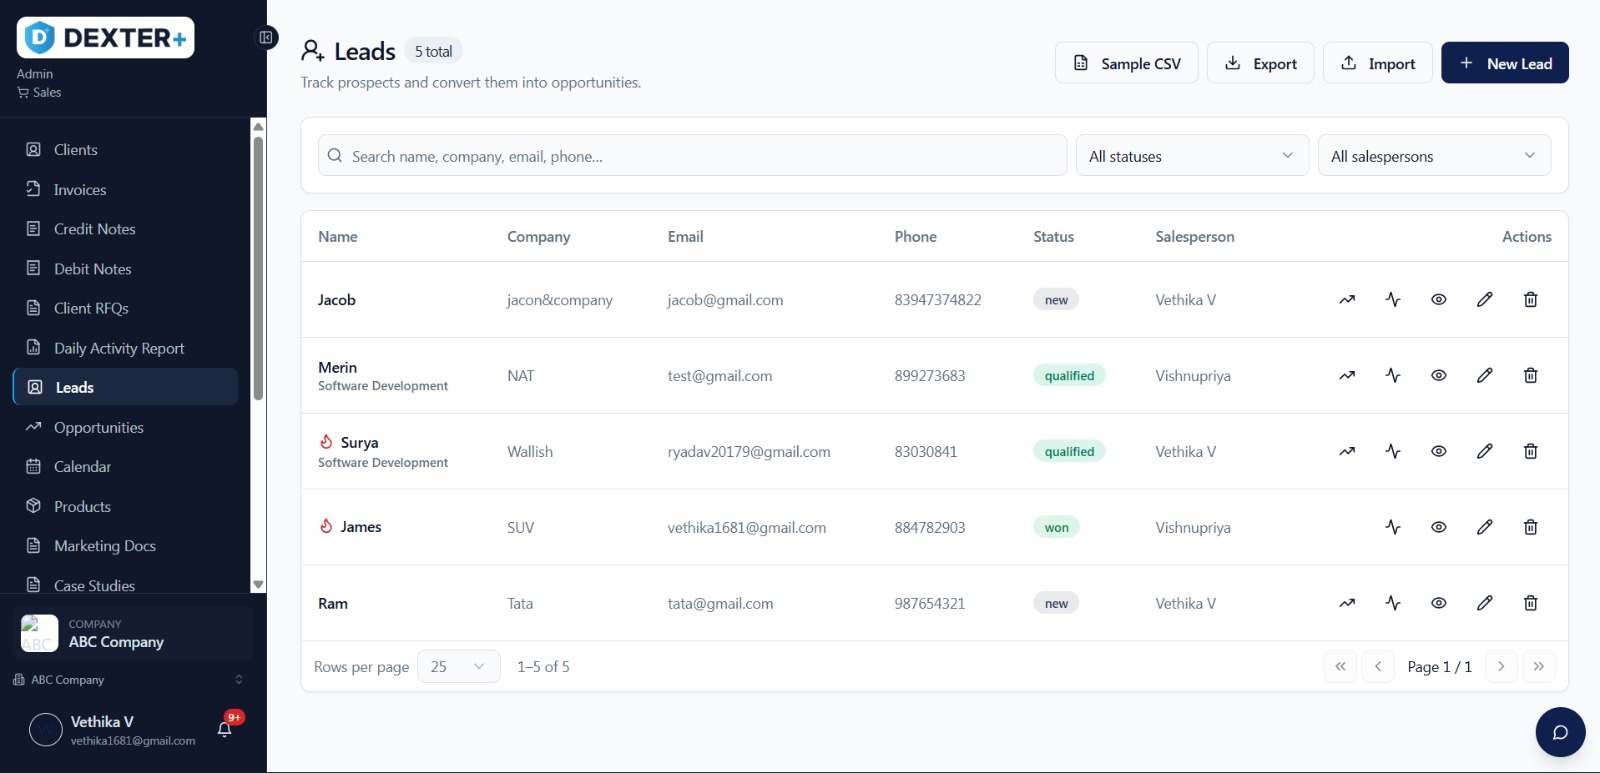Open activity pulse icon for Surya
Screen dimensions: 1600x773
tap(1393, 452)
